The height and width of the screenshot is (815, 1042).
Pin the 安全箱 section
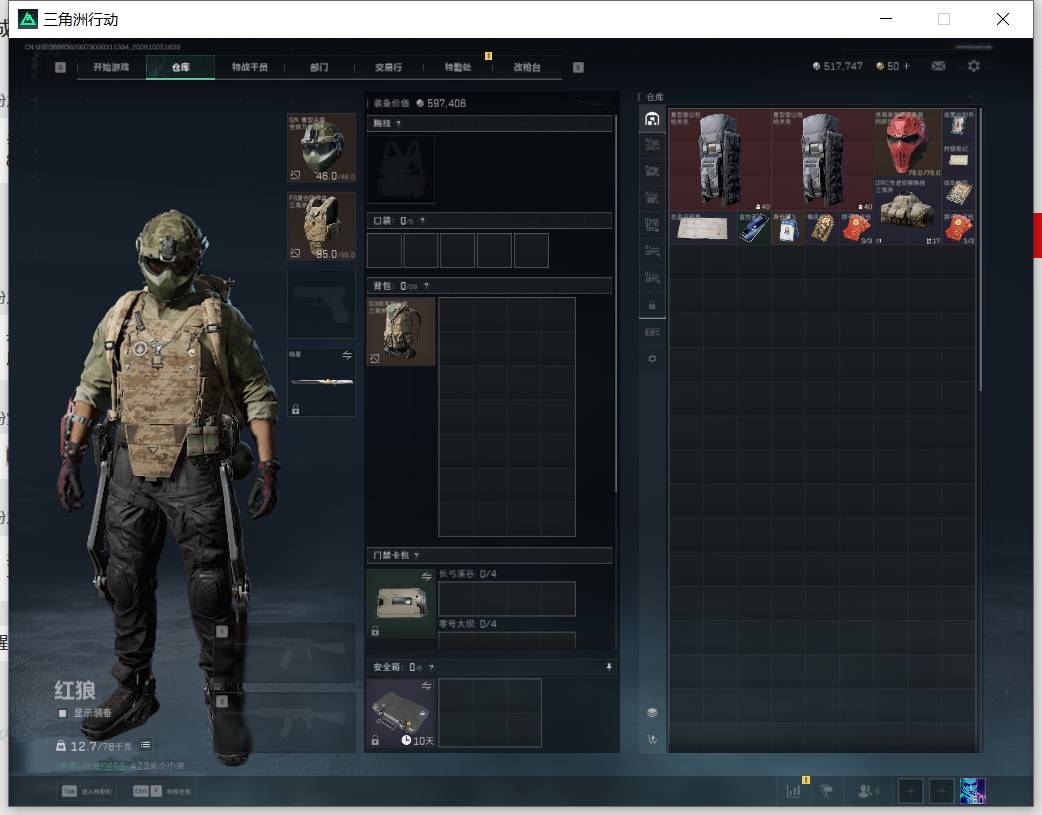tap(609, 667)
